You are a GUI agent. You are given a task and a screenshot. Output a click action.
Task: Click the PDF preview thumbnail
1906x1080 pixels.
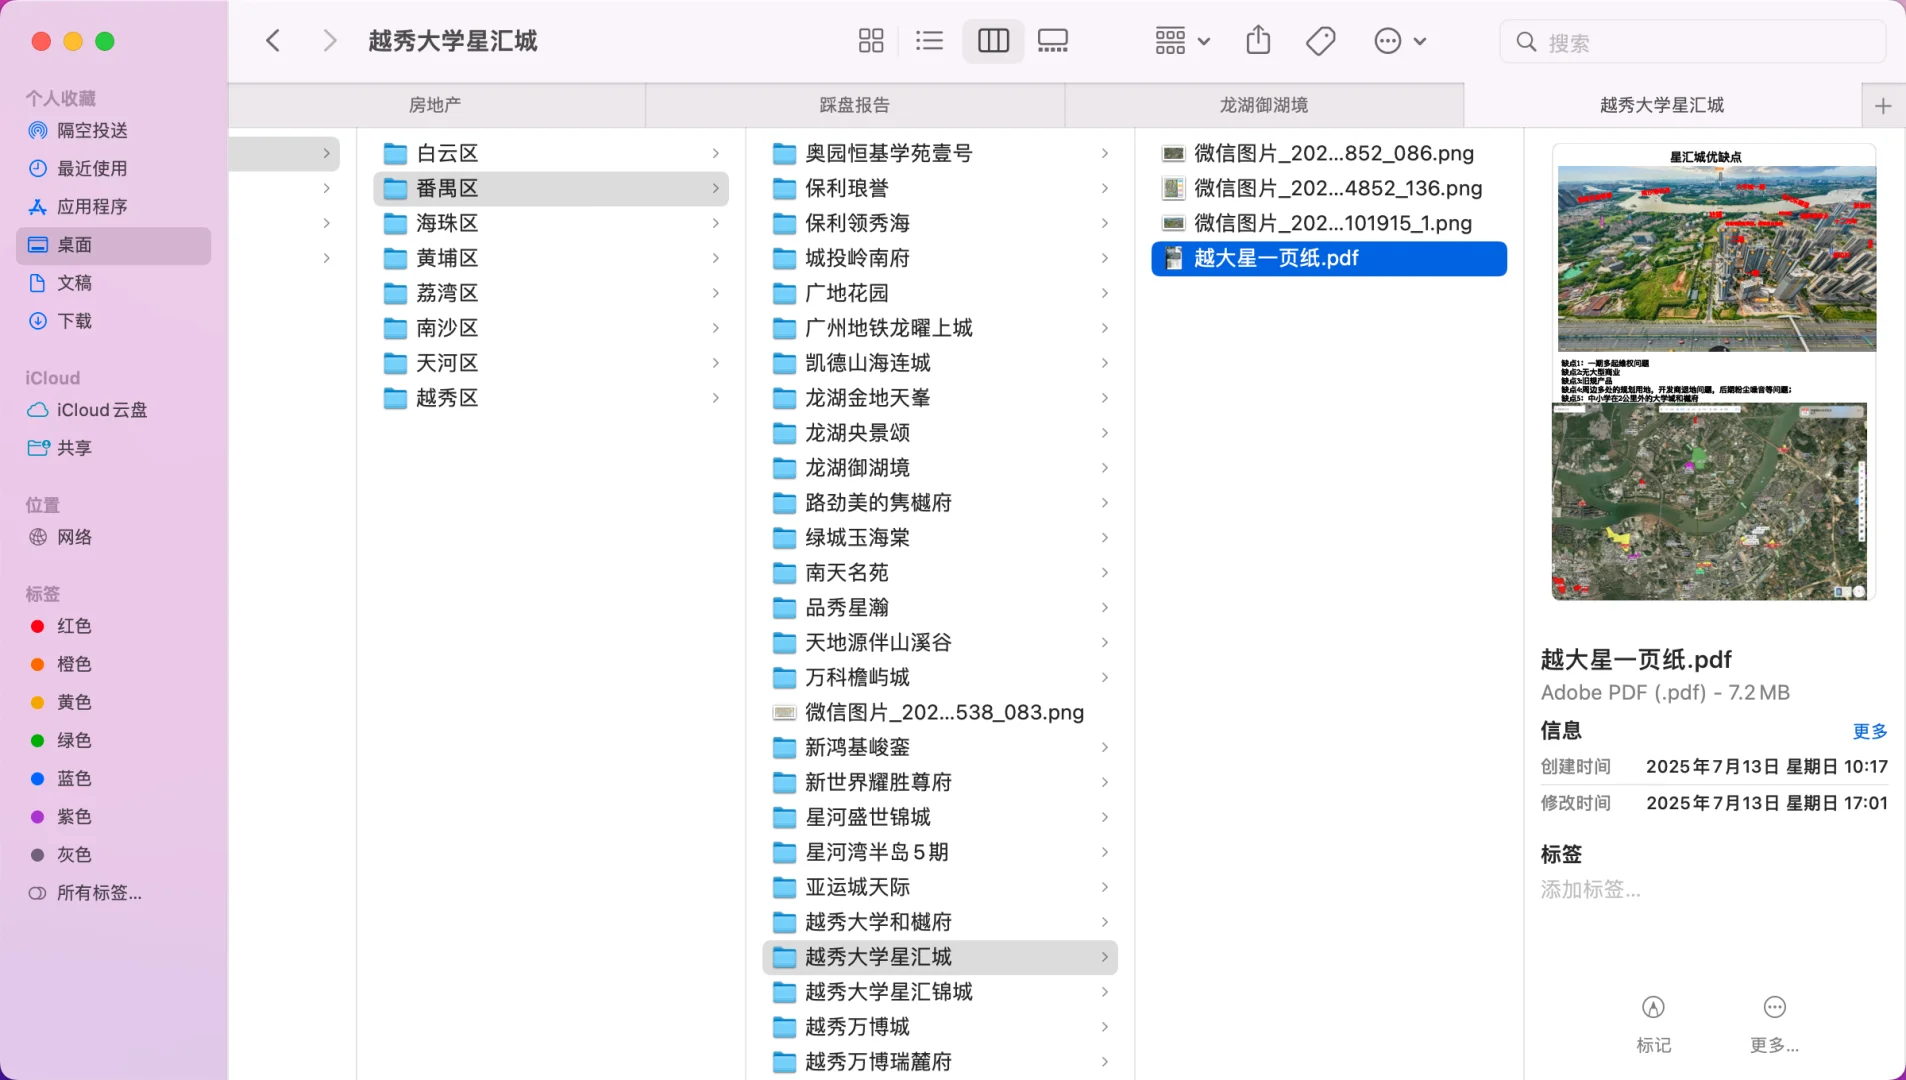tap(1714, 372)
